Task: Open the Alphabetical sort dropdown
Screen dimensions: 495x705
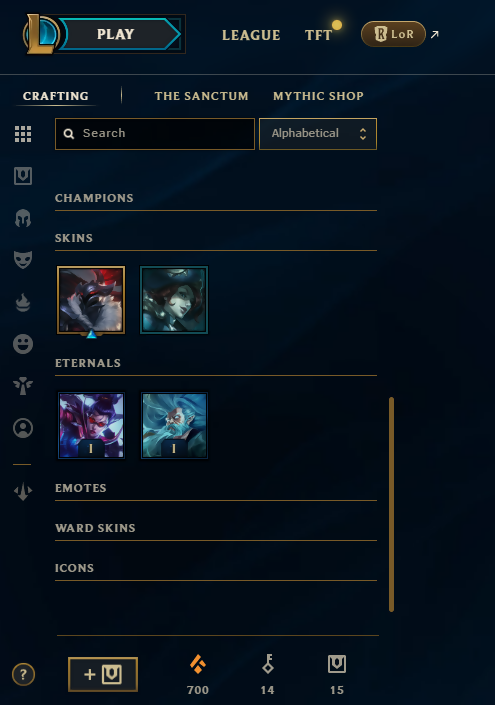Action: click(x=318, y=134)
